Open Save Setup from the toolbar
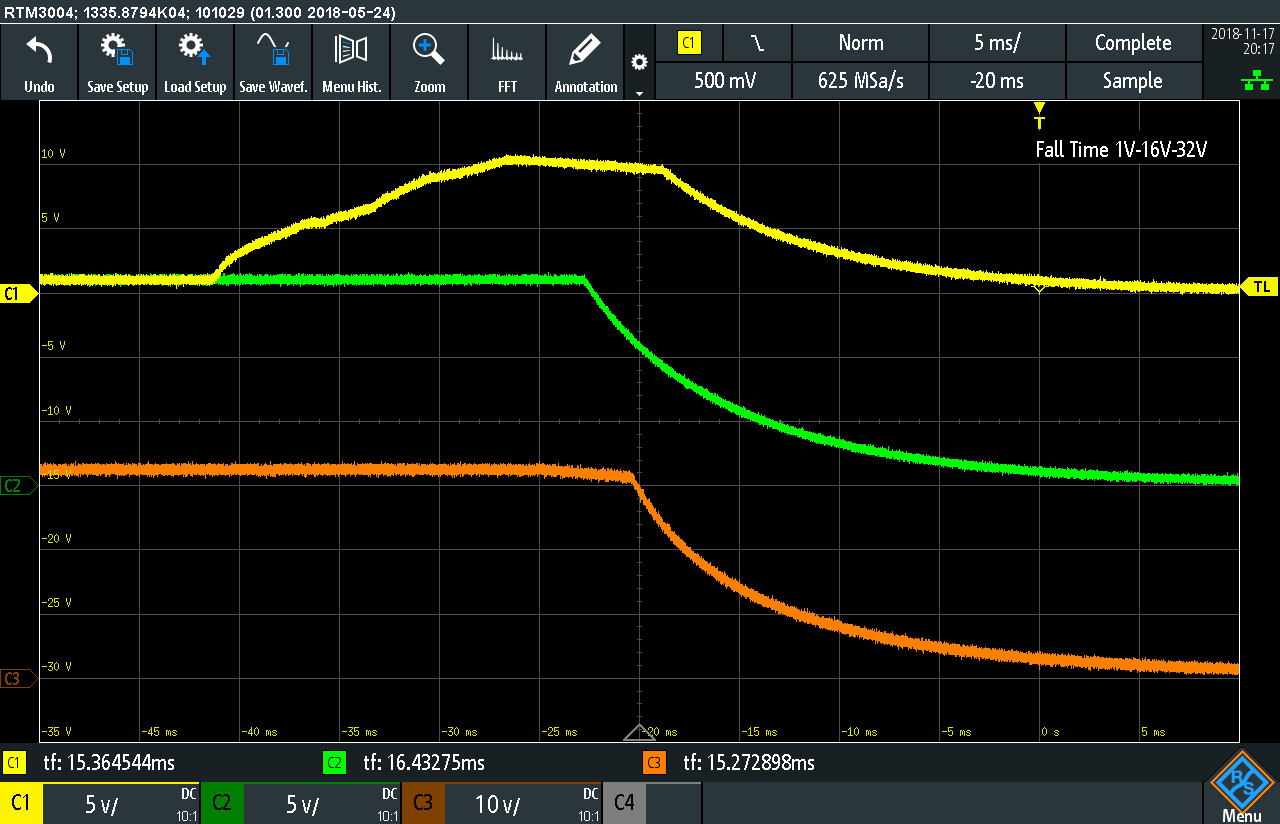 (x=117, y=62)
